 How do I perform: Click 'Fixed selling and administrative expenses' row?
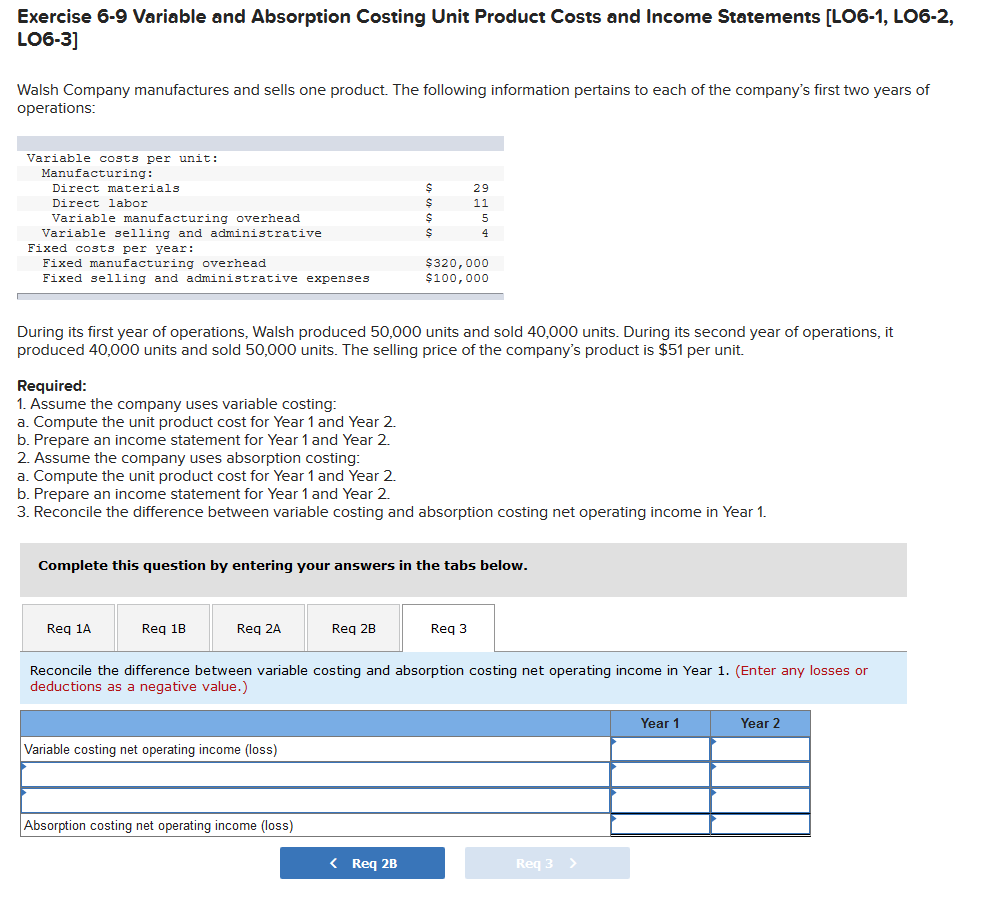point(260,278)
